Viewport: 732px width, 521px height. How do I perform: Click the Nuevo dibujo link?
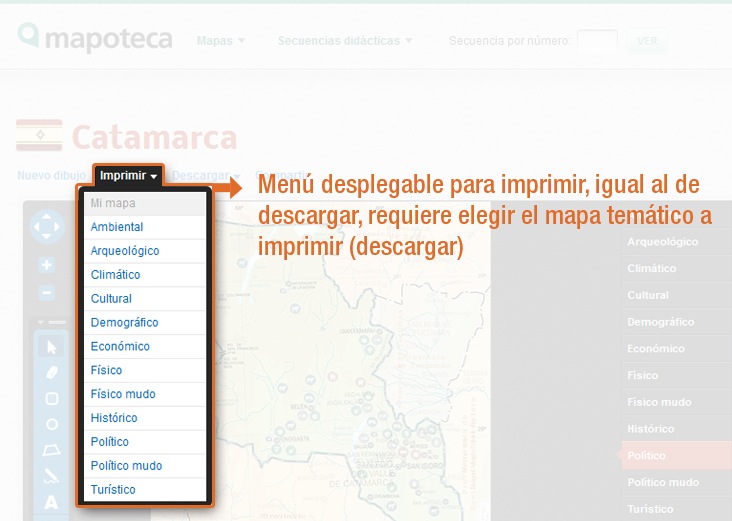(51, 176)
